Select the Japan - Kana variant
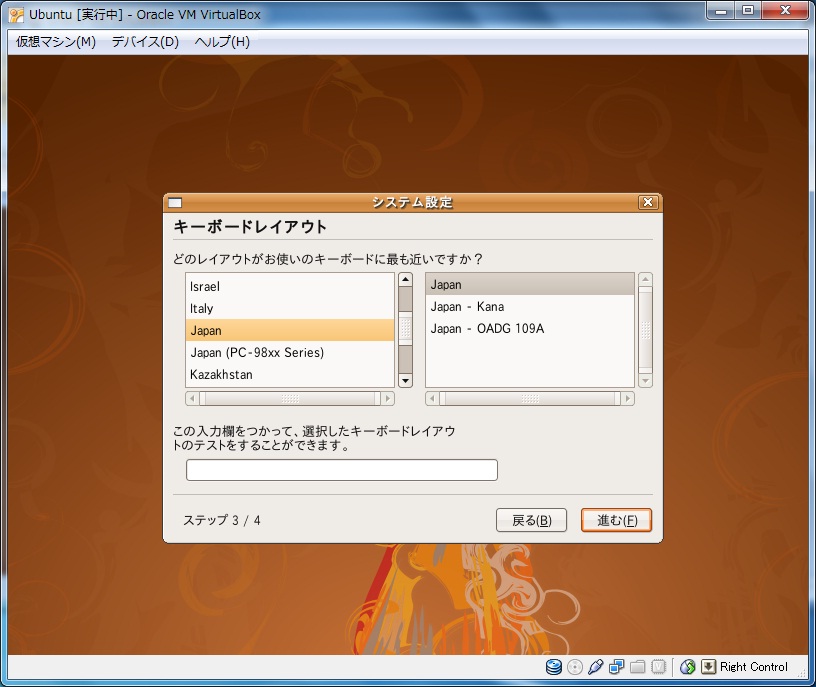This screenshot has width=816, height=687. click(x=530, y=307)
